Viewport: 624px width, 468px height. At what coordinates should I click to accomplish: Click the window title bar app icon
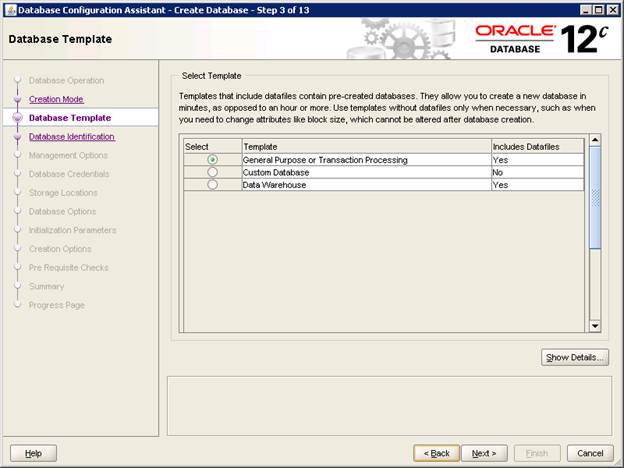point(10,9)
